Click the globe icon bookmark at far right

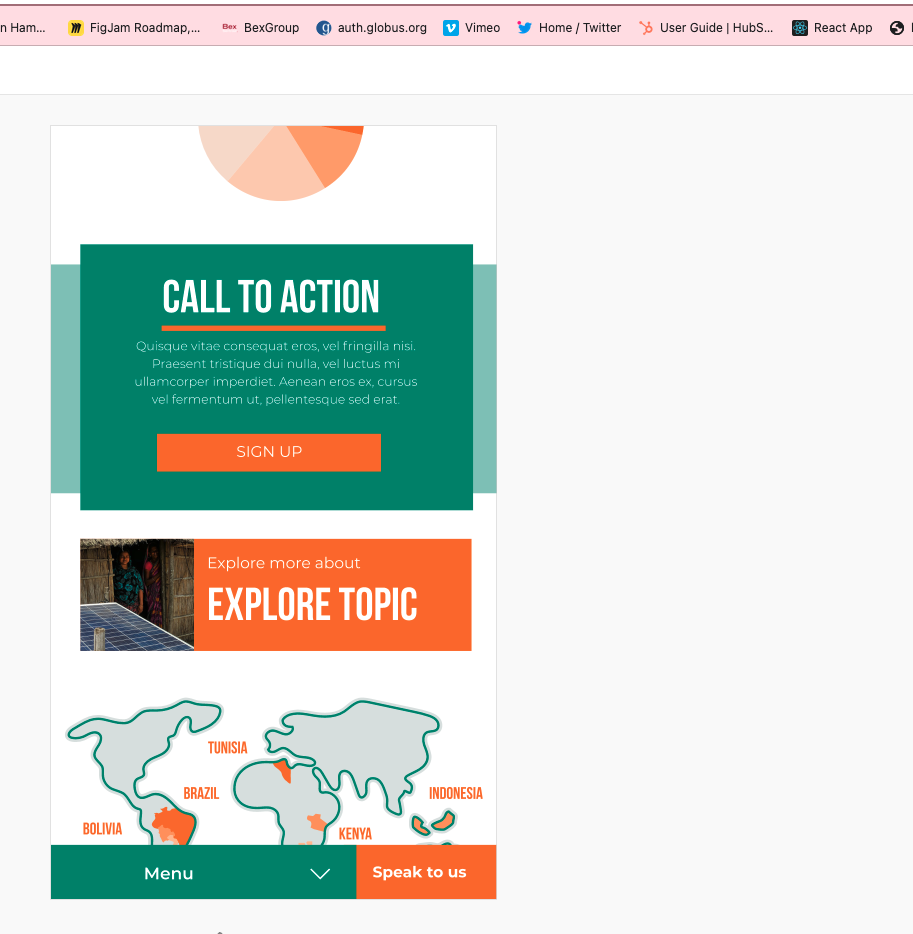(x=897, y=28)
